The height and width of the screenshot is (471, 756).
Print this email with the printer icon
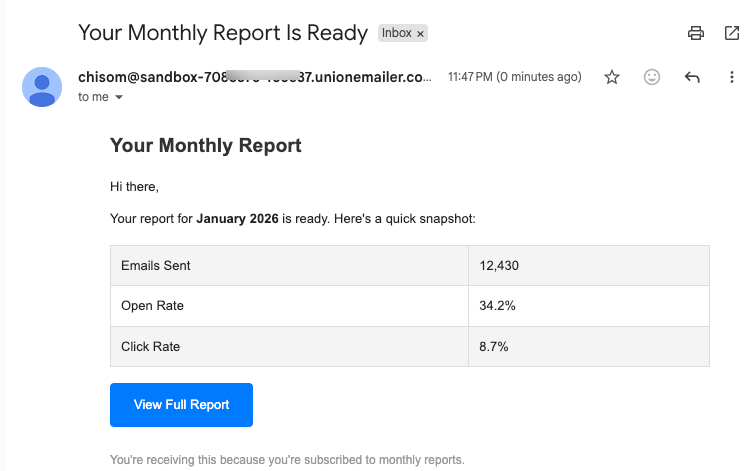(x=695, y=33)
